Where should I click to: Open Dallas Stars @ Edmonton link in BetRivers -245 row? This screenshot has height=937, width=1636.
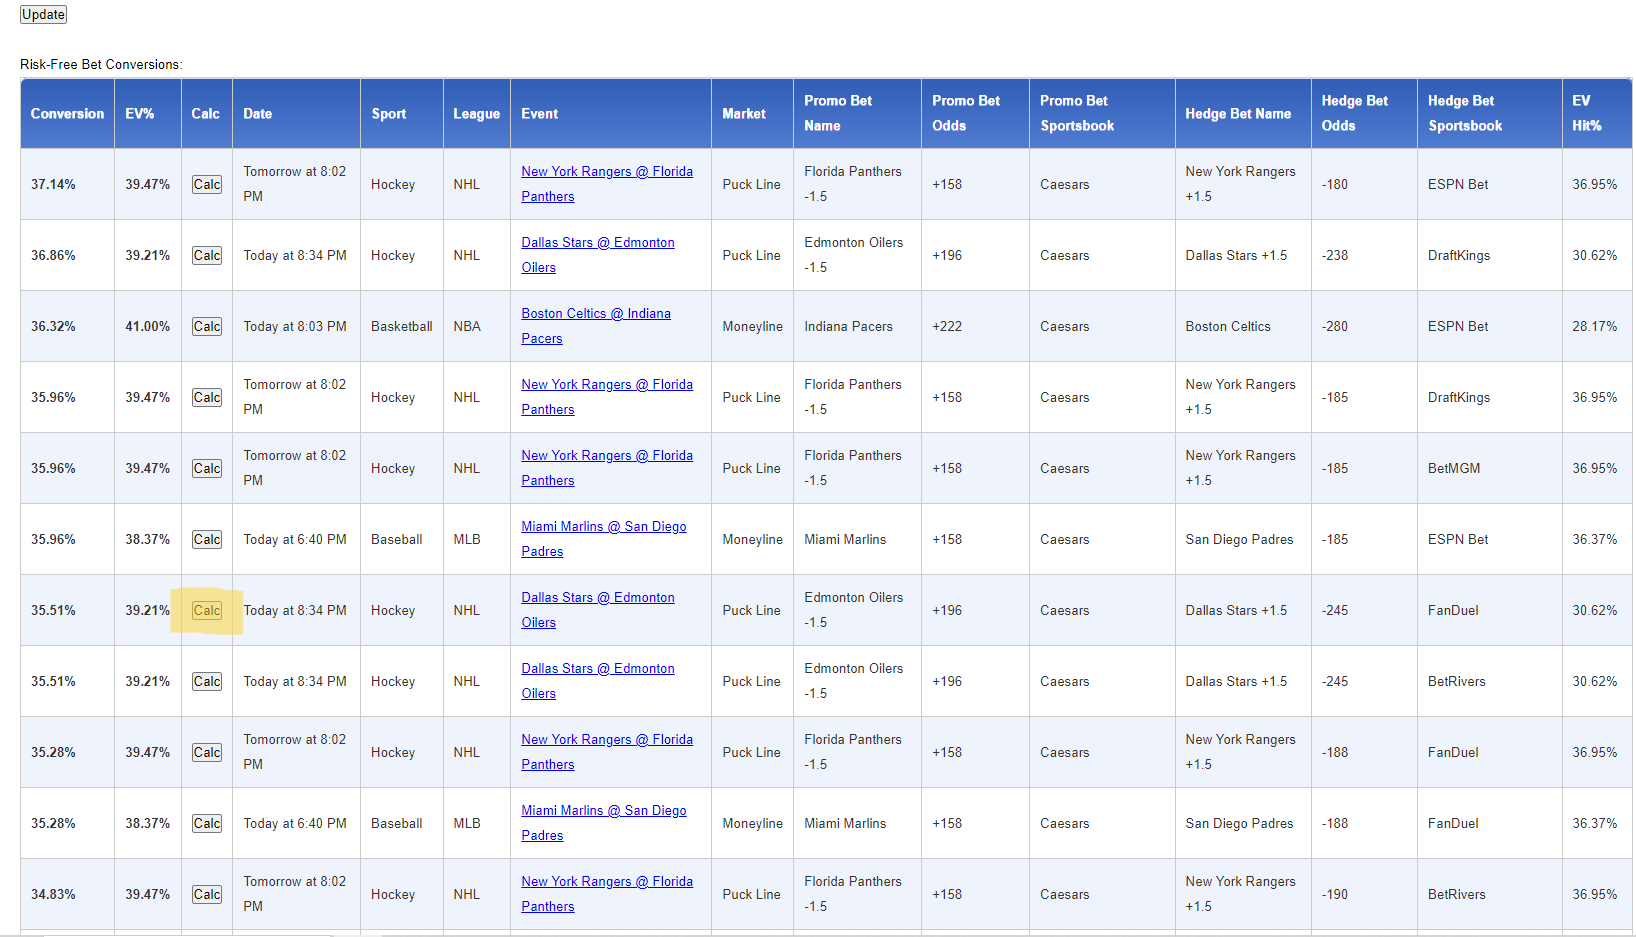(x=598, y=681)
